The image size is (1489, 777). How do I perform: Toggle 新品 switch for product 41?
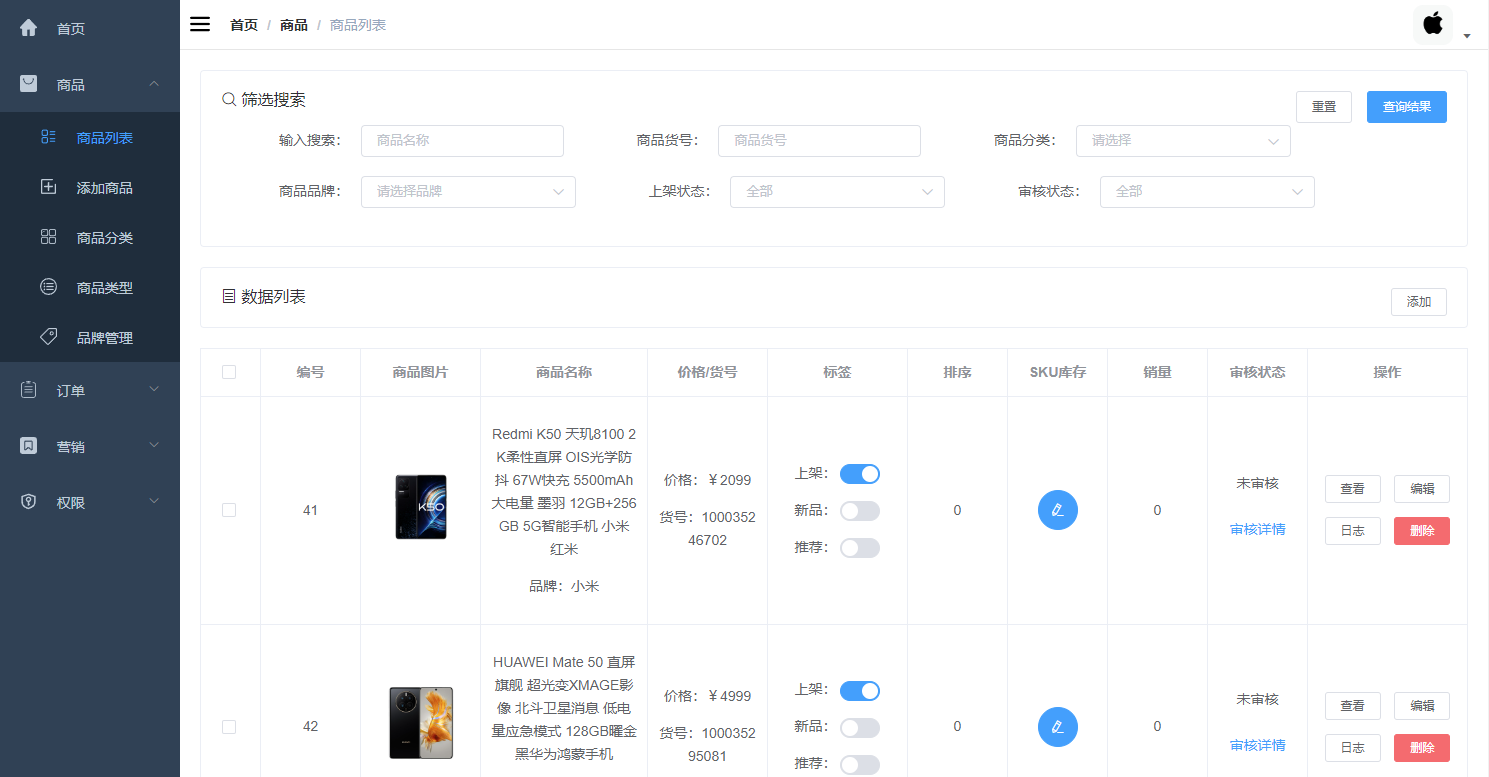click(860, 511)
